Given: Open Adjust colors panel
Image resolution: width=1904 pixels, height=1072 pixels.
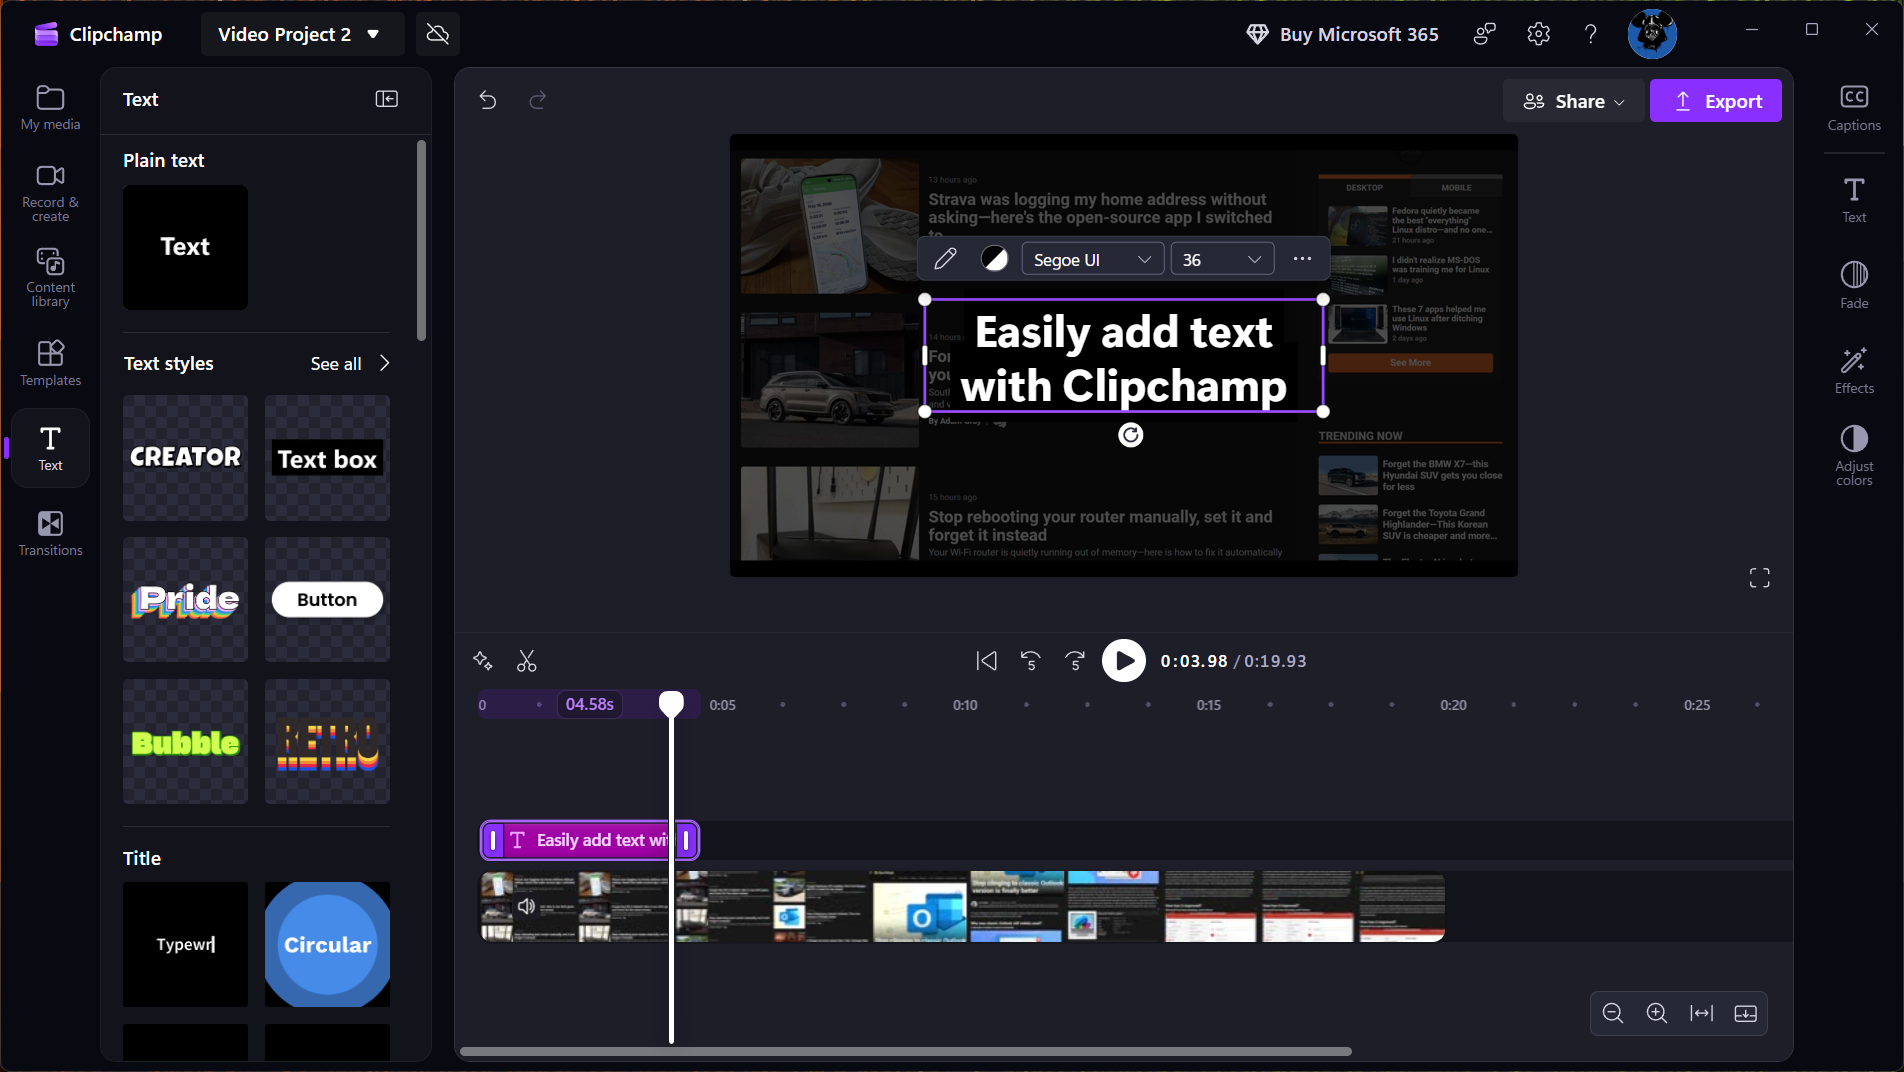Looking at the screenshot, I should [1854, 455].
